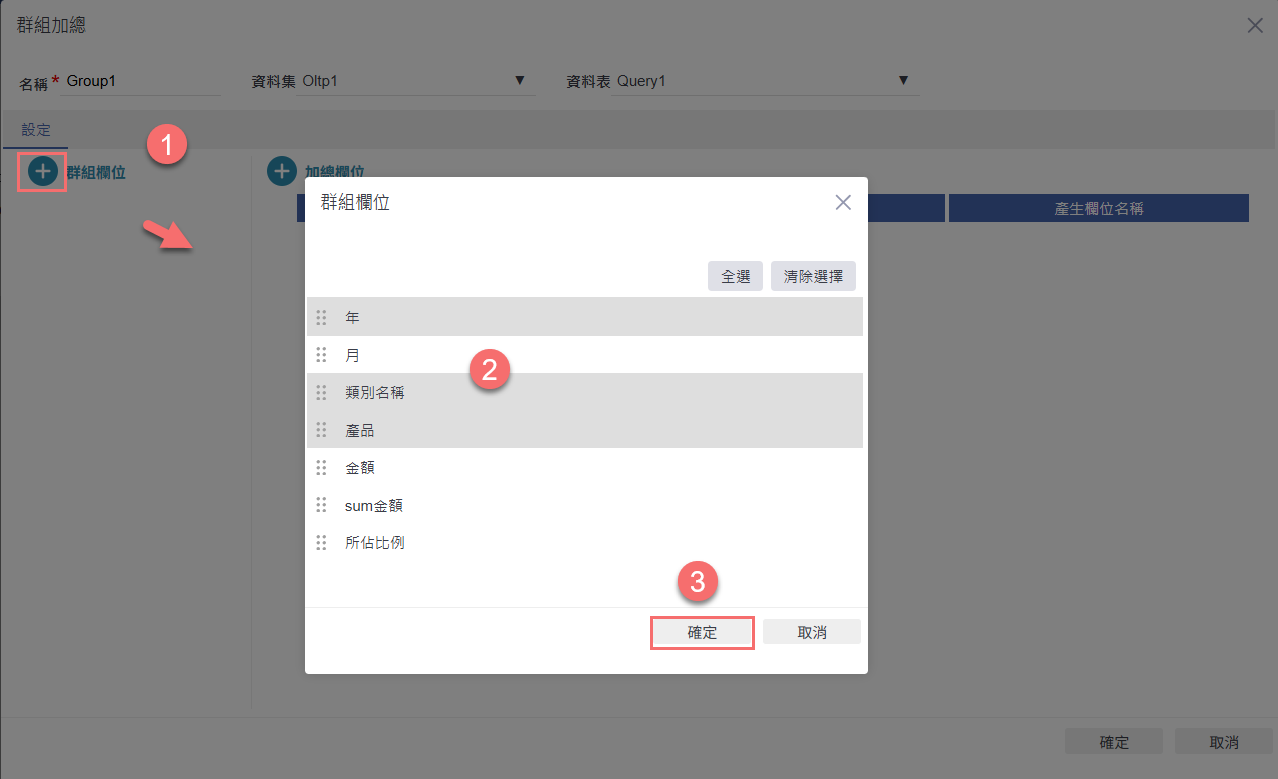Click the drag handle beside 產品
1278x779 pixels.
click(x=321, y=430)
